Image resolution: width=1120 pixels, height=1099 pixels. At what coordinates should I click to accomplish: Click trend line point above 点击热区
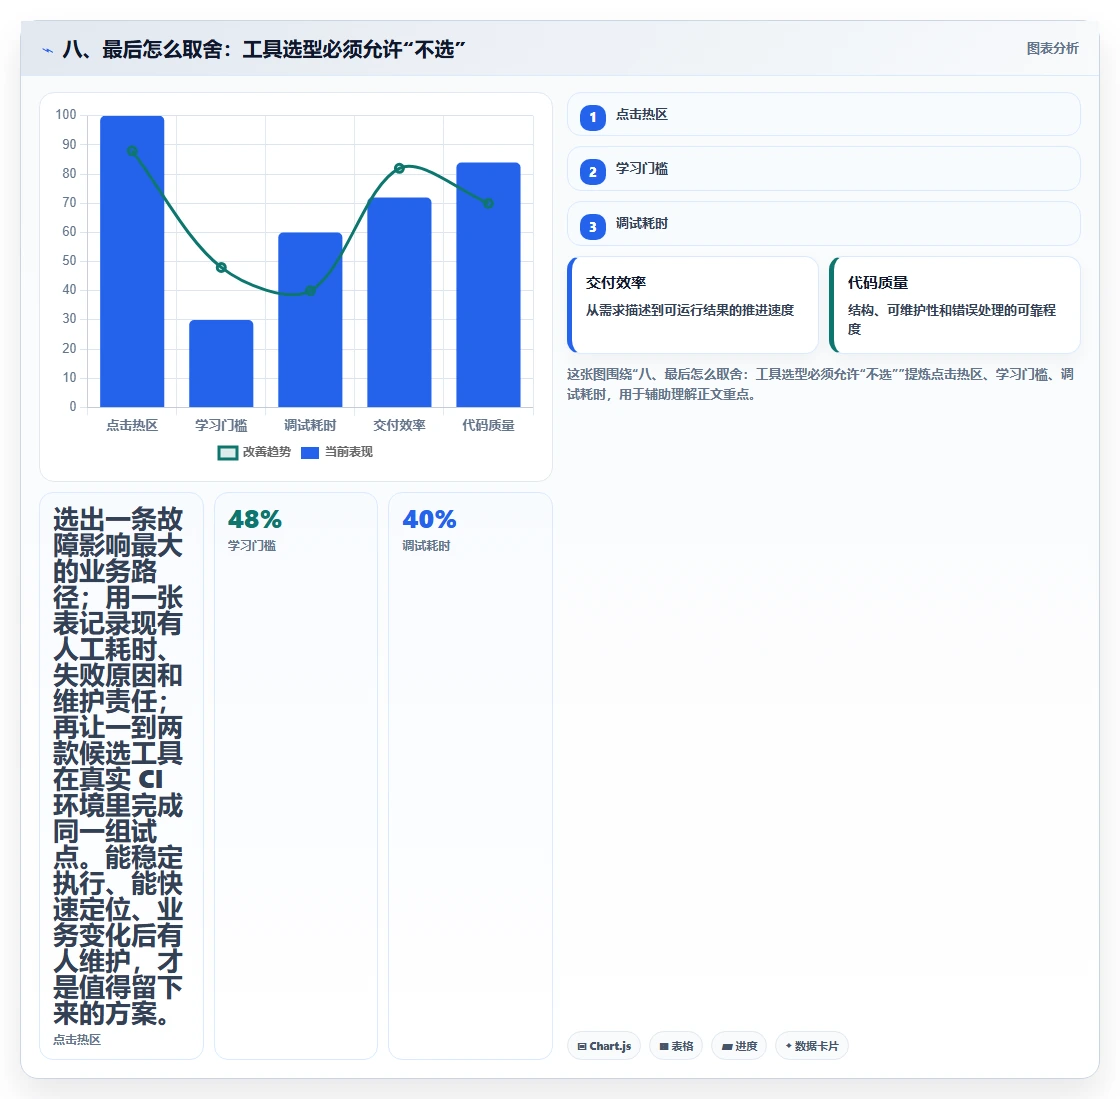[132, 151]
